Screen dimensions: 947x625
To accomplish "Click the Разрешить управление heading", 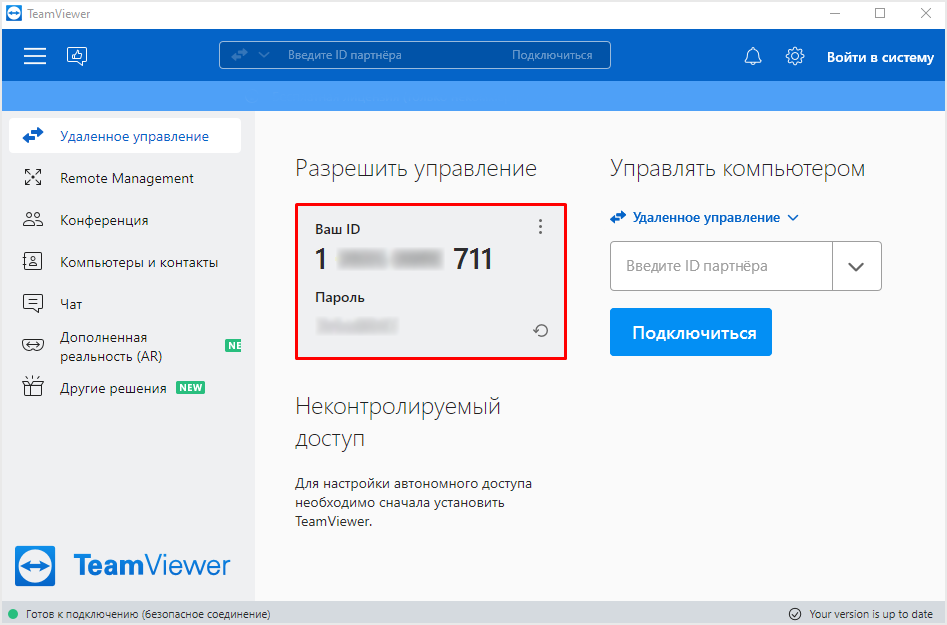I will pyautogui.click(x=416, y=168).
